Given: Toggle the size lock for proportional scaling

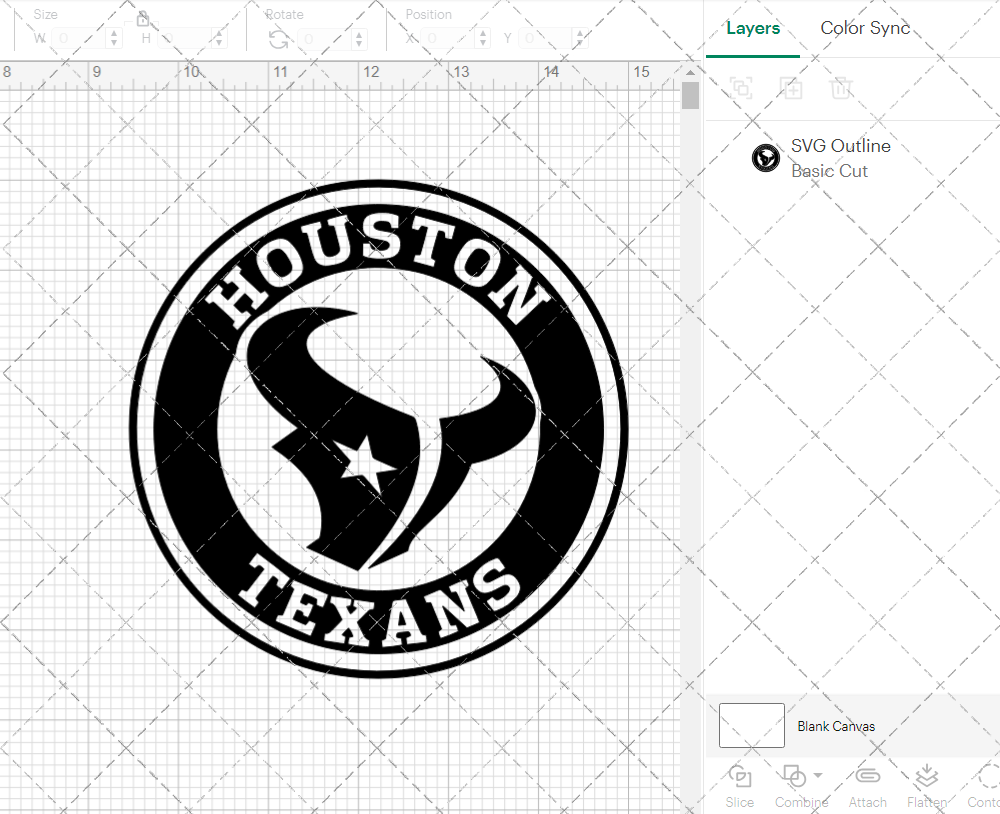Looking at the screenshot, I should [x=143, y=17].
